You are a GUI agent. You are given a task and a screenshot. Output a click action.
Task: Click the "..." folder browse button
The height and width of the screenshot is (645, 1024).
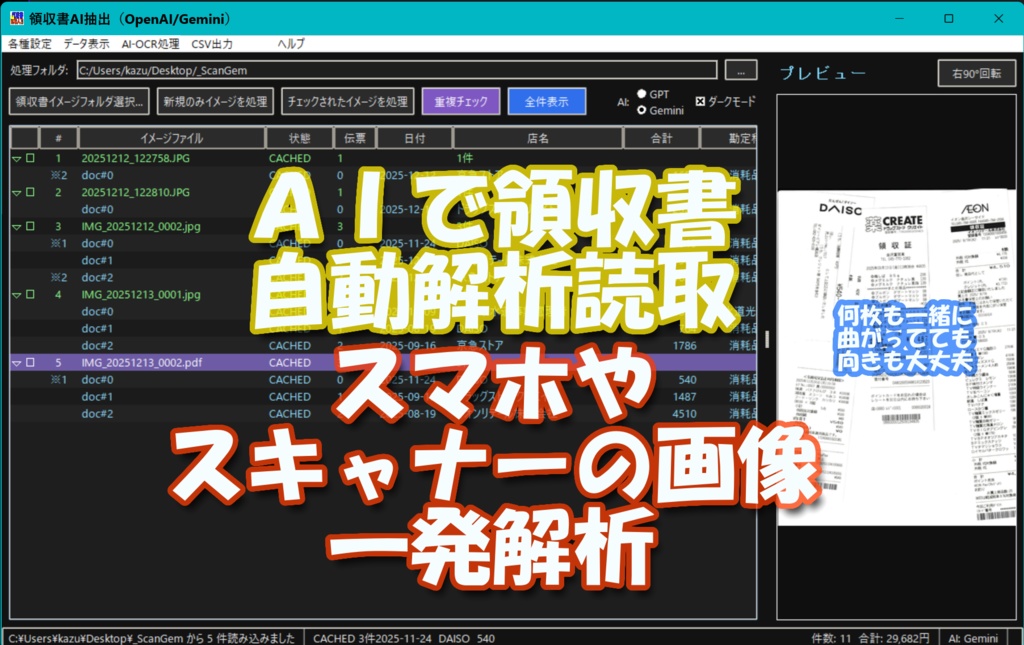[x=740, y=69]
